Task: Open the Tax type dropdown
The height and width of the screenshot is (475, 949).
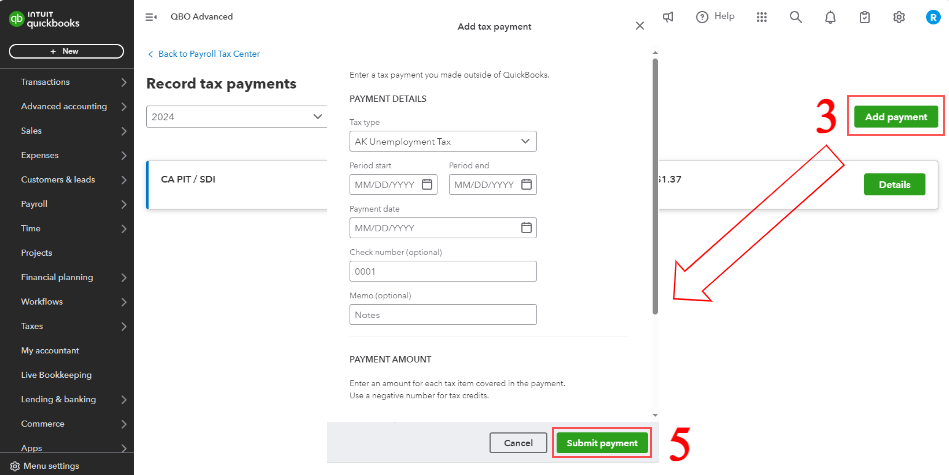Action: (442, 142)
